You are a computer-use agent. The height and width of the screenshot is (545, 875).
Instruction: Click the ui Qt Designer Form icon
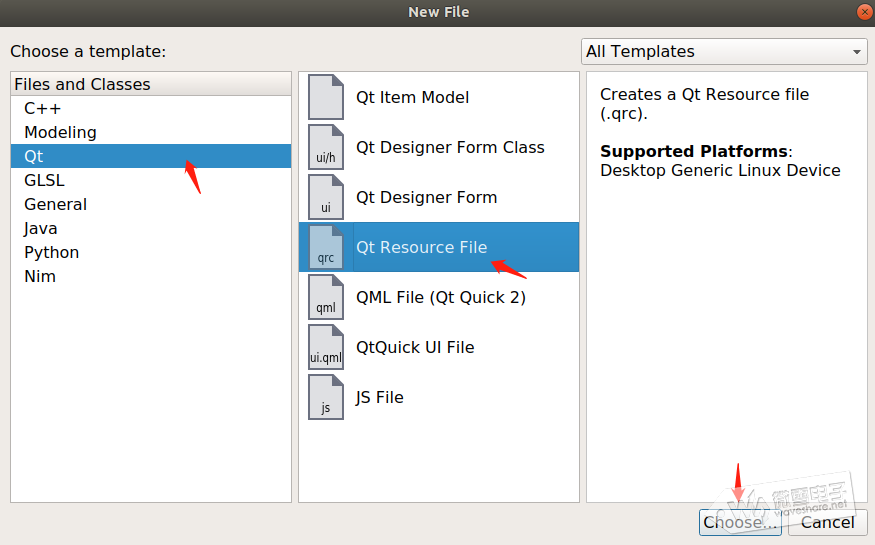click(326, 197)
